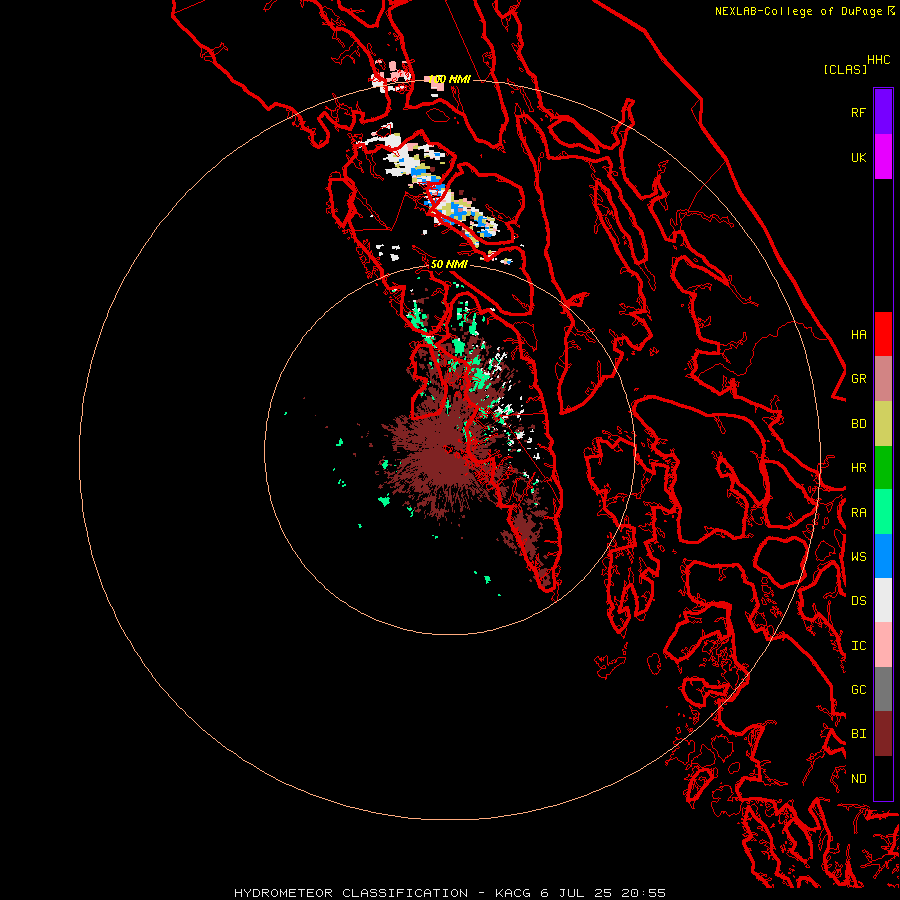The width and height of the screenshot is (900, 900).
Task: Click the HR legend label
Action: (x=858, y=468)
